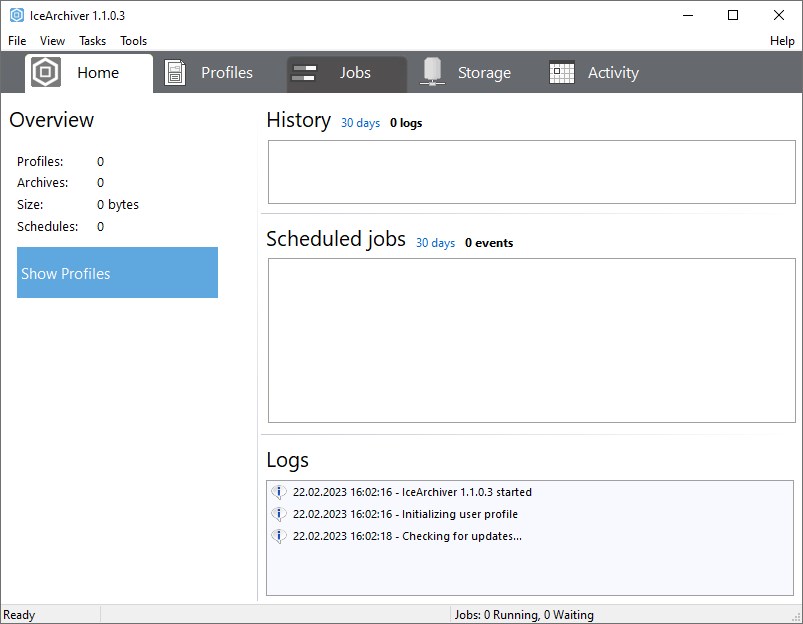The height and width of the screenshot is (624, 803).
Task: Switch to the Storage tab label
Action: click(x=484, y=73)
